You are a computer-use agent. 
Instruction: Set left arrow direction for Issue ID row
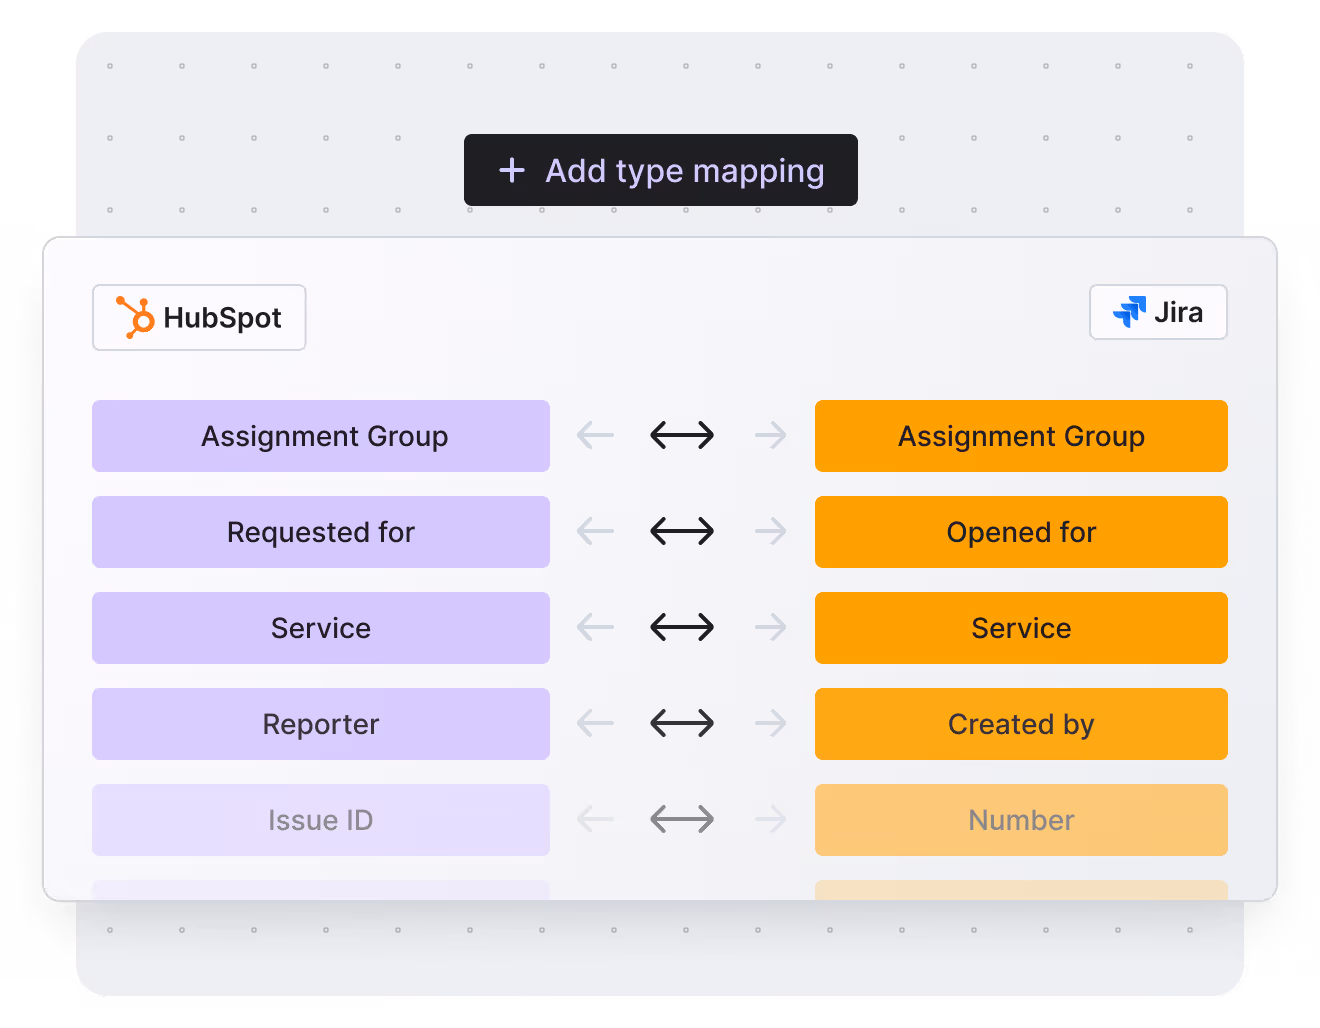(x=596, y=819)
